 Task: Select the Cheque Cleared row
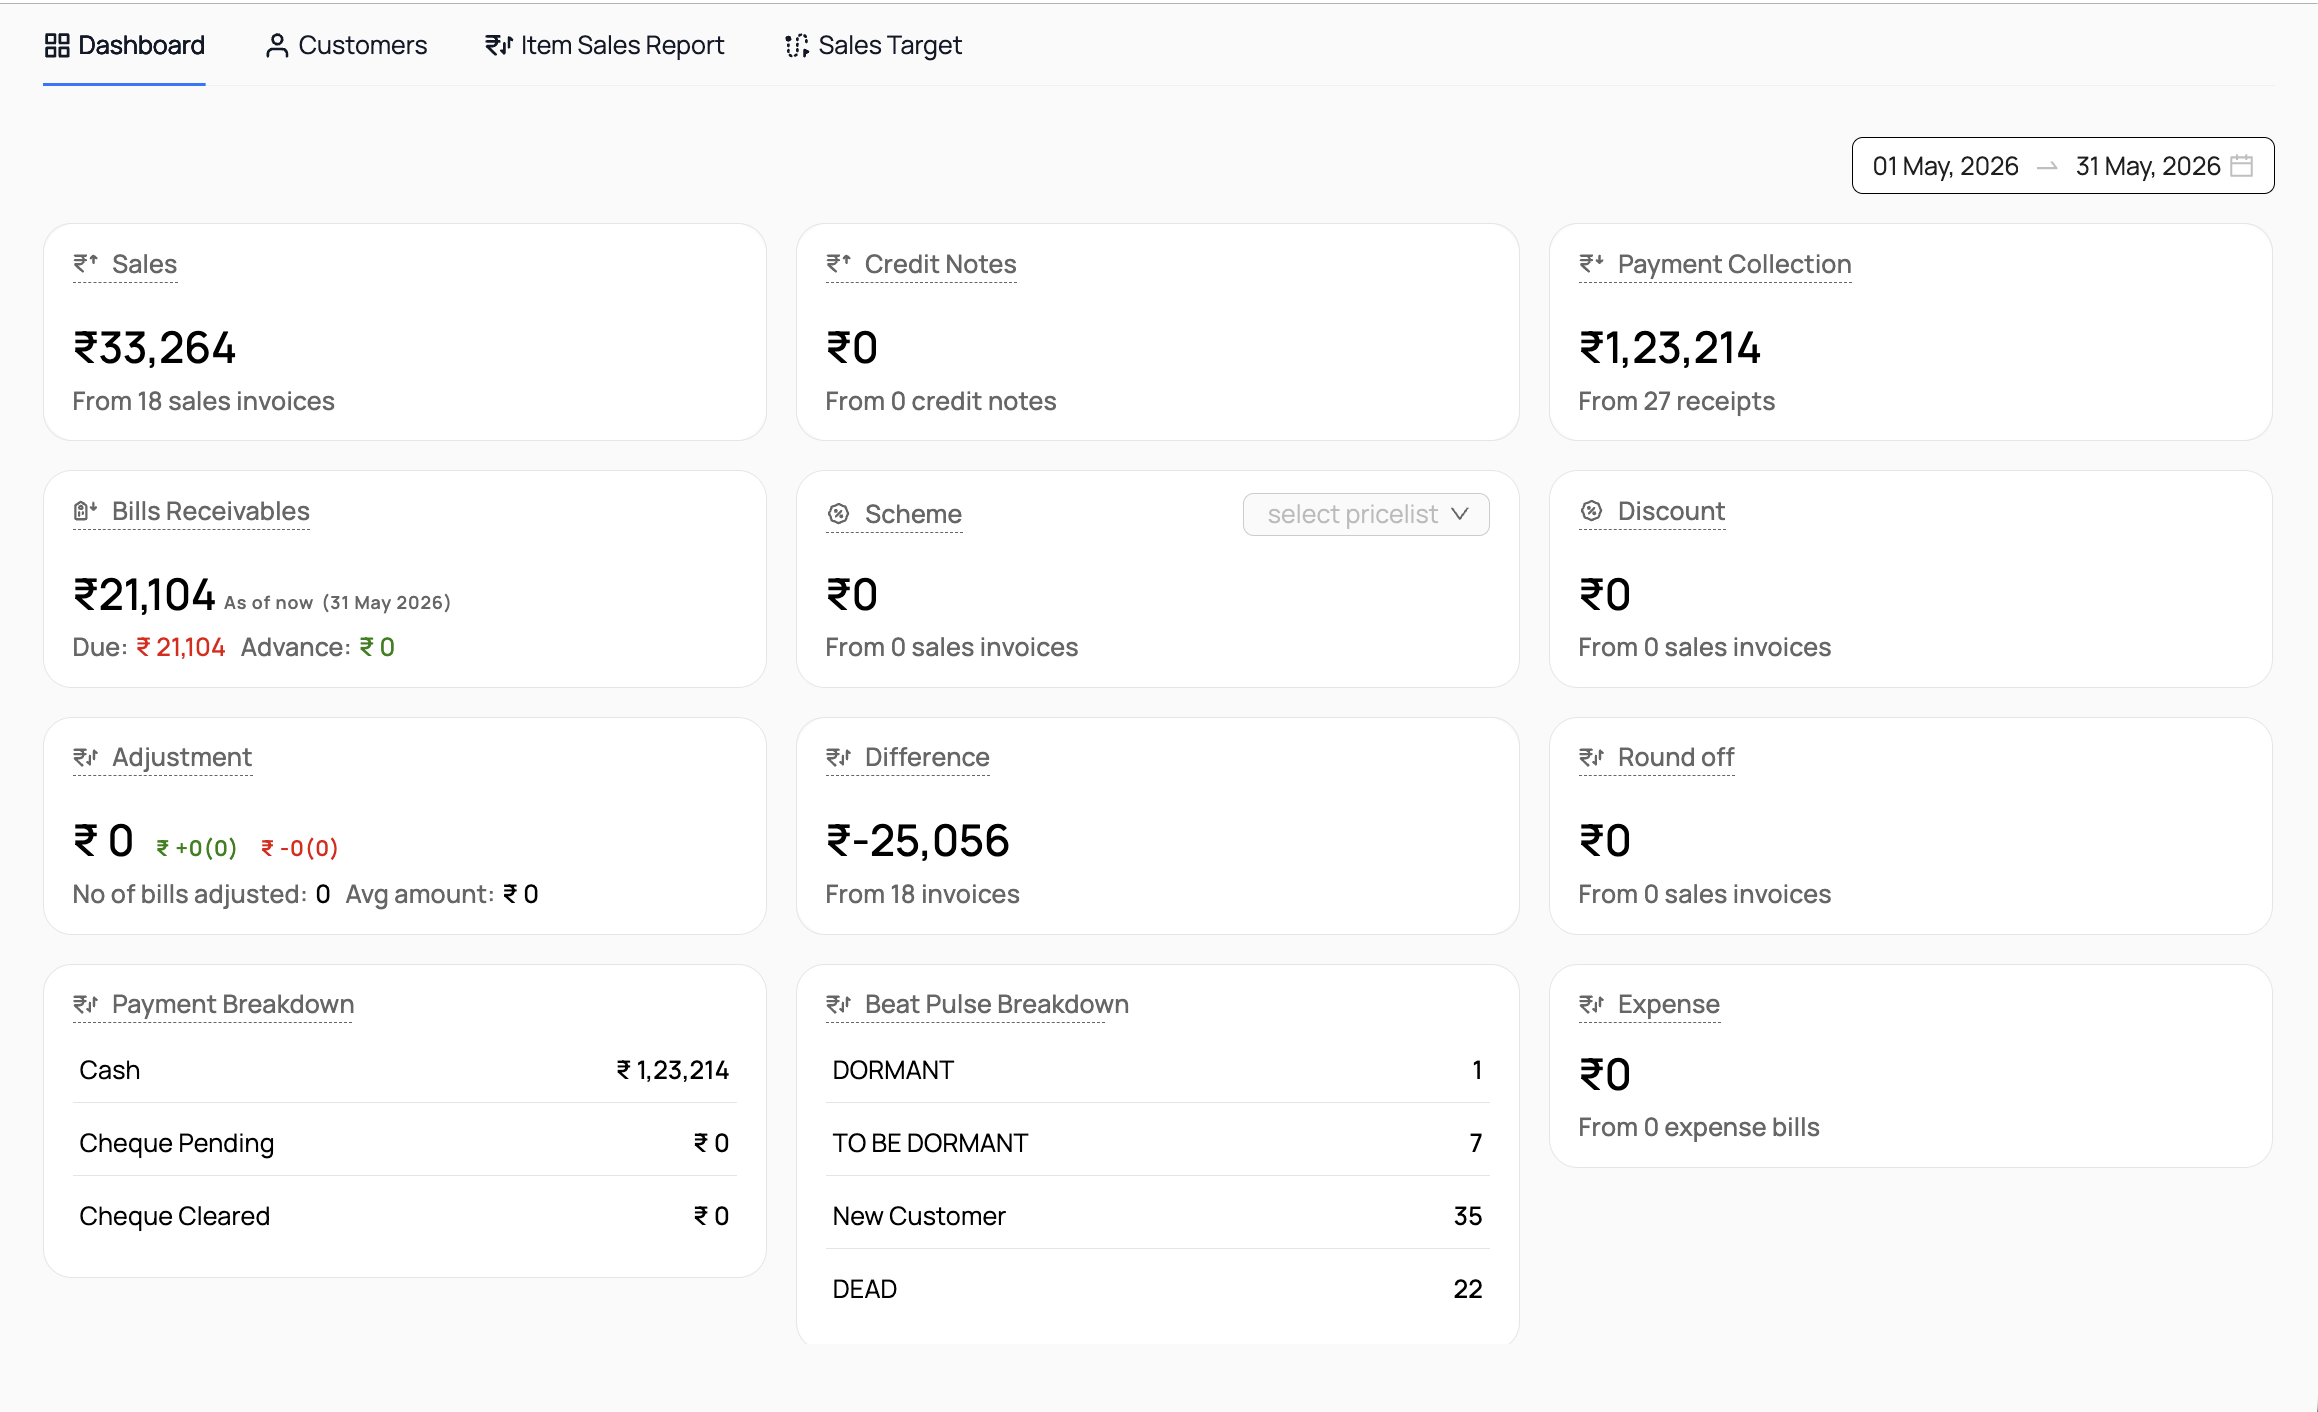tap(404, 1216)
